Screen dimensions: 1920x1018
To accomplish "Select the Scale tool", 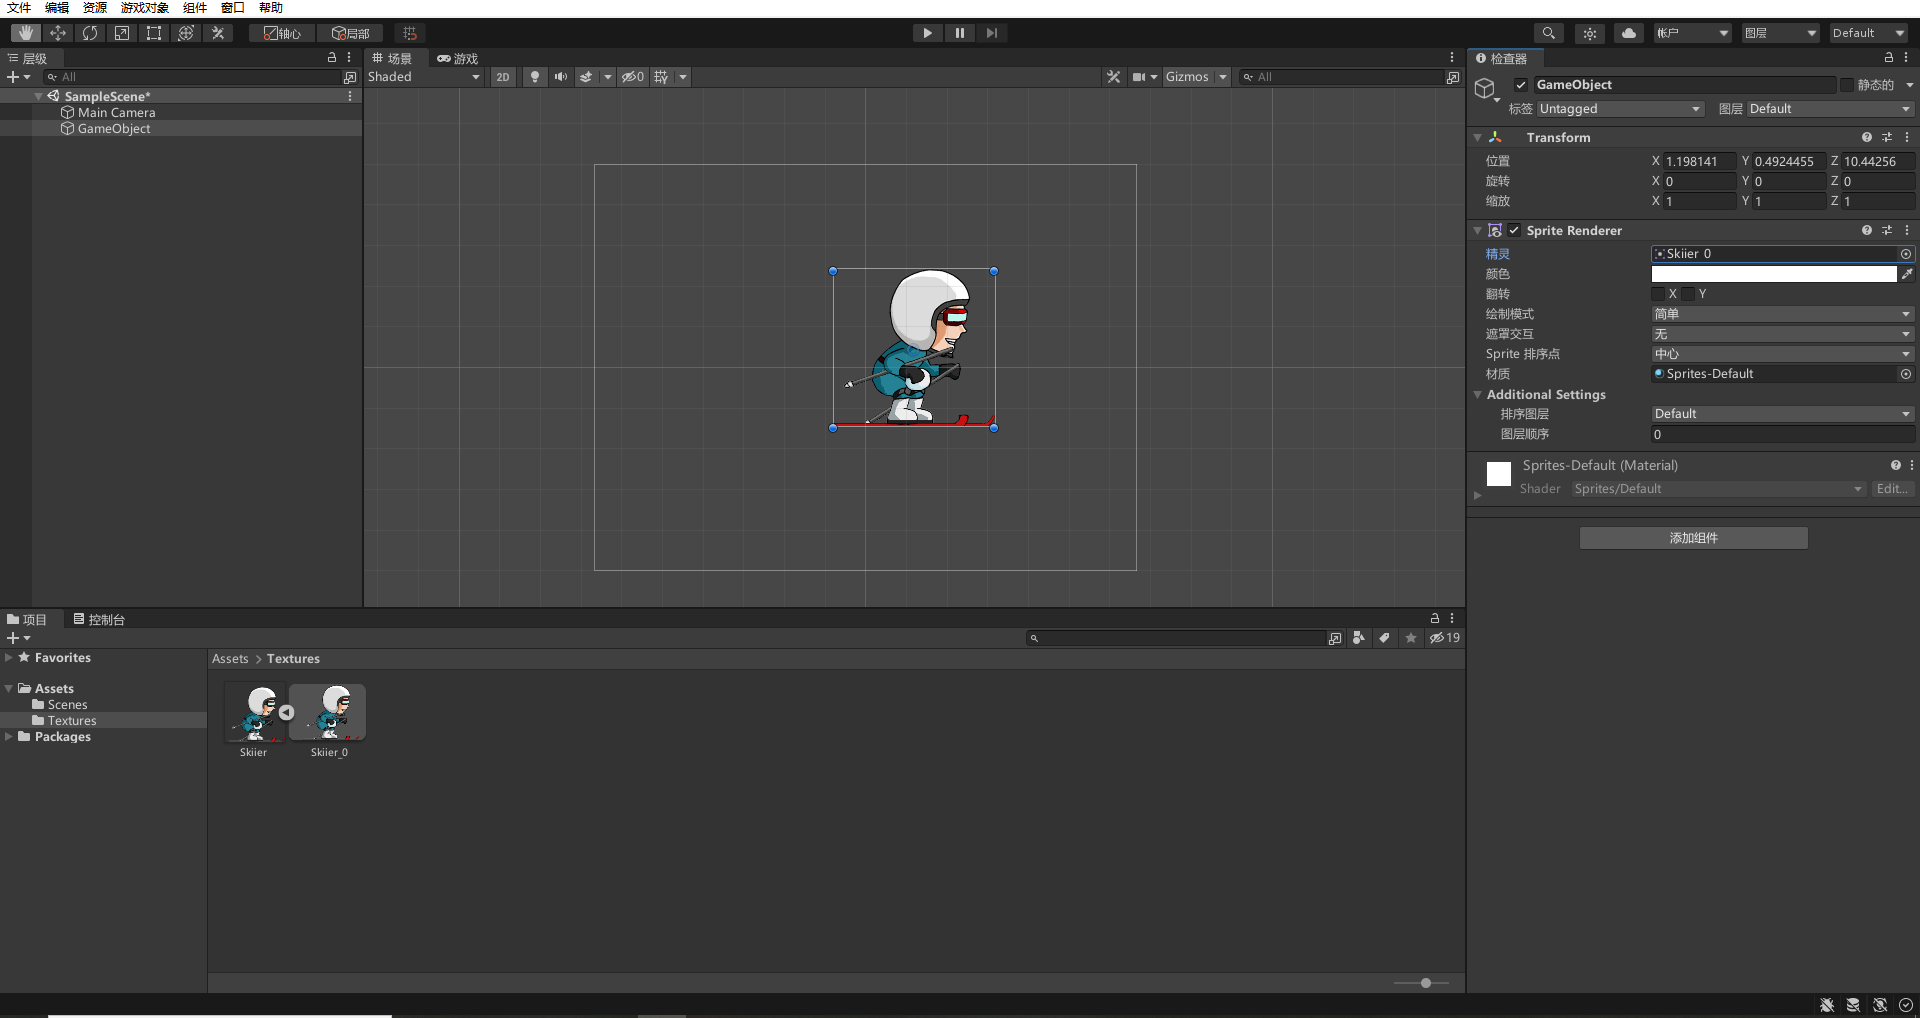I will 122,33.
